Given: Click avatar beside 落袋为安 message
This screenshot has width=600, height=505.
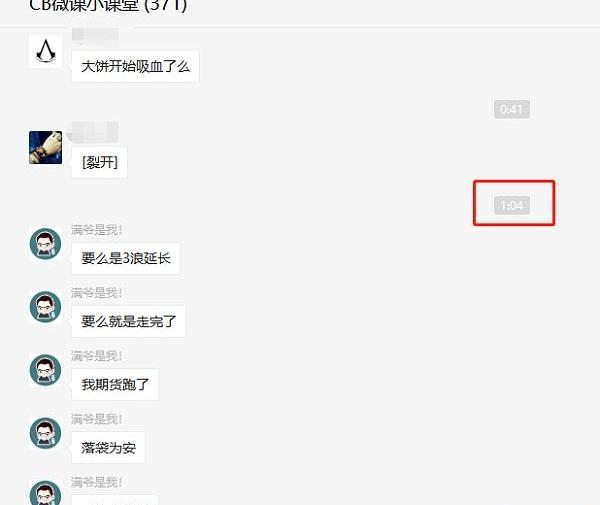Looking at the screenshot, I should 46,433.
